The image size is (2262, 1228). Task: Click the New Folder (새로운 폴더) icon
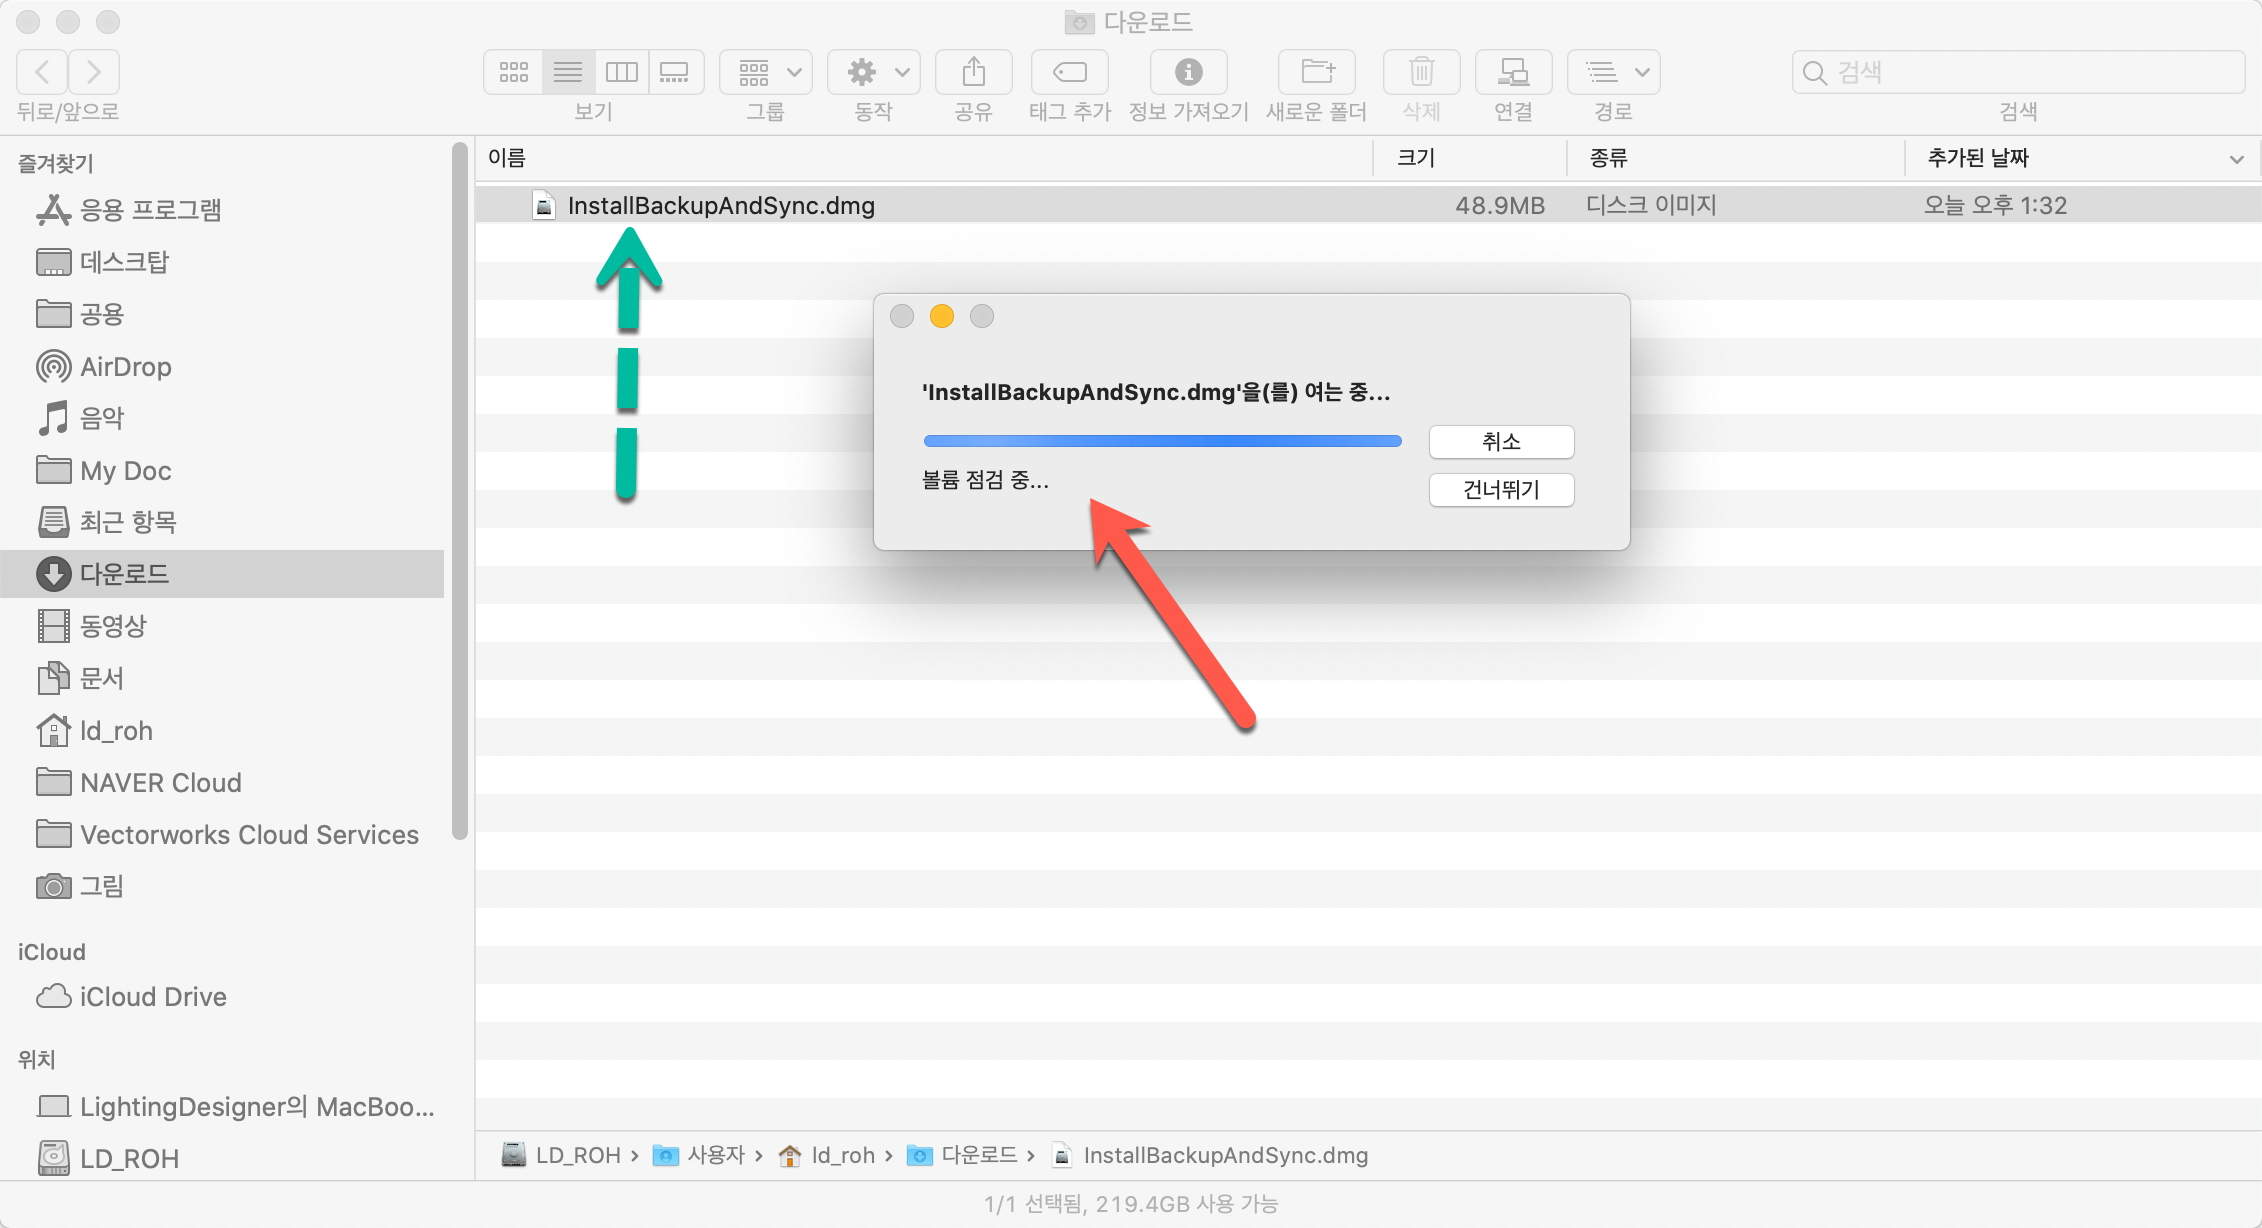[1317, 72]
